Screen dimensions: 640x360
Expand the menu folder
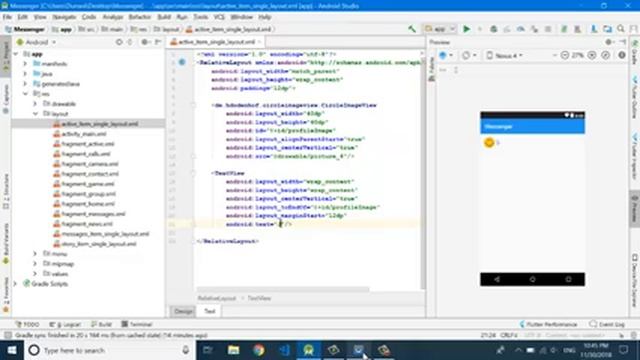click(x=36, y=254)
